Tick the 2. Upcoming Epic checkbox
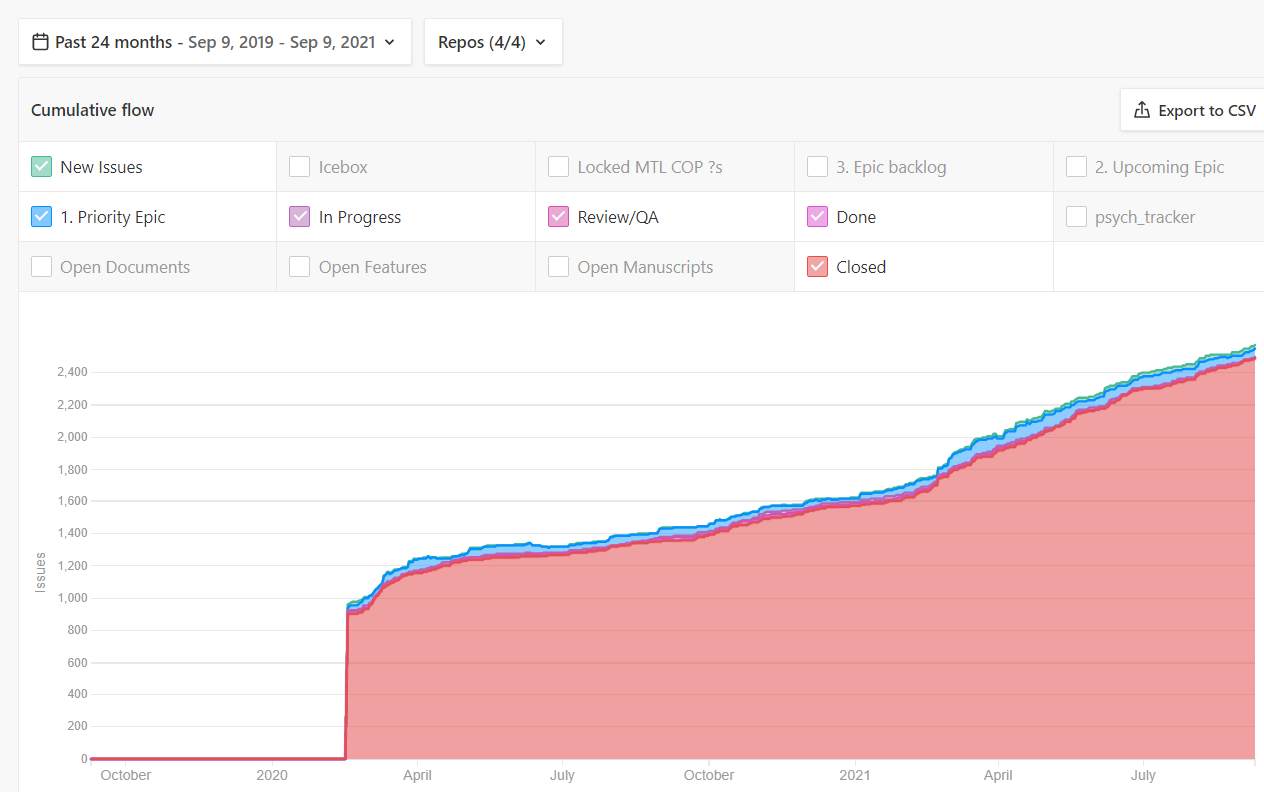This screenshot has width=1264, height=792. pyautogui.click(x=1076, y=167)
